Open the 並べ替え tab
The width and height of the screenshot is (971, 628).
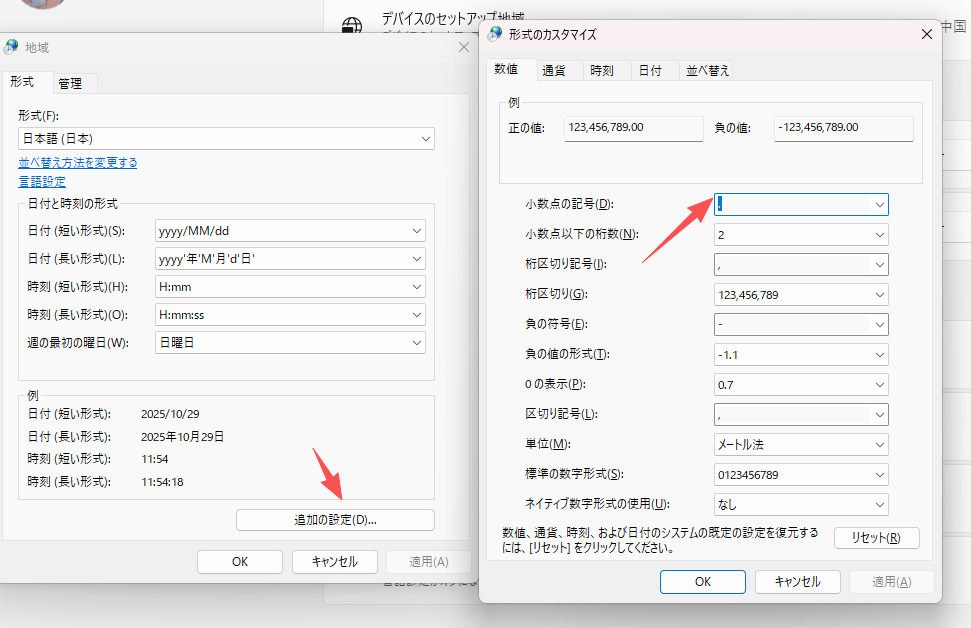[708, 70]
